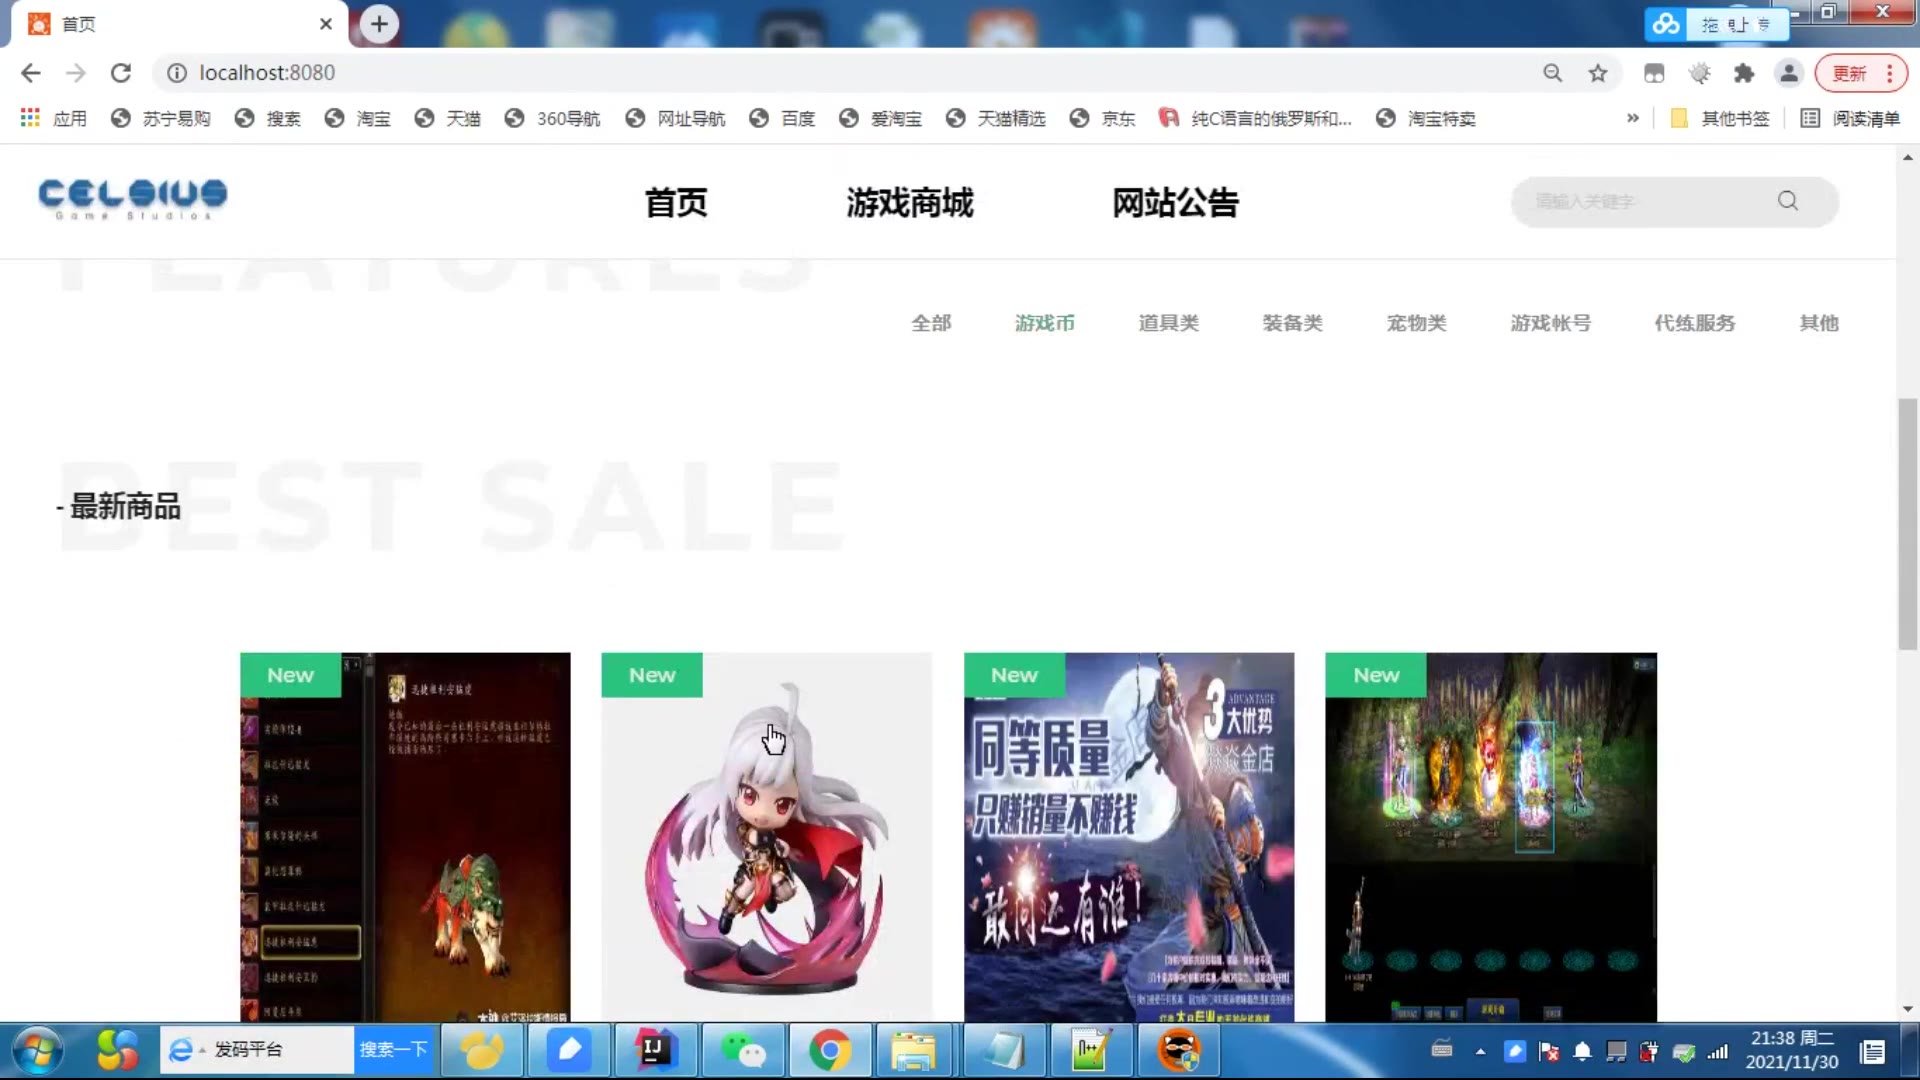Click the 搜索一下 button in the taskbar
Screen dimensions: 1920x1080
click(394, 1050)
